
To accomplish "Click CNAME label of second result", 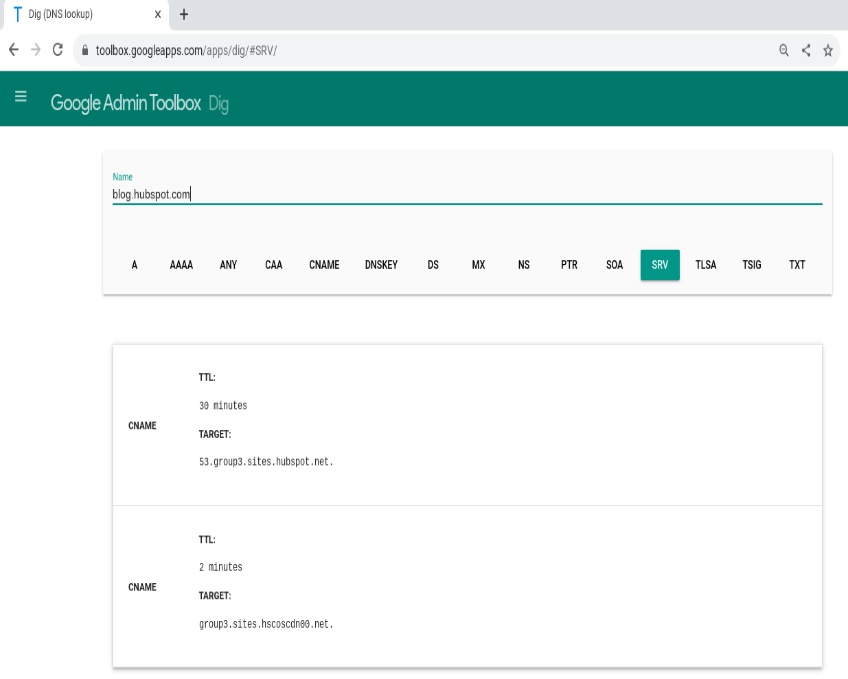I will tap(142, 587).
